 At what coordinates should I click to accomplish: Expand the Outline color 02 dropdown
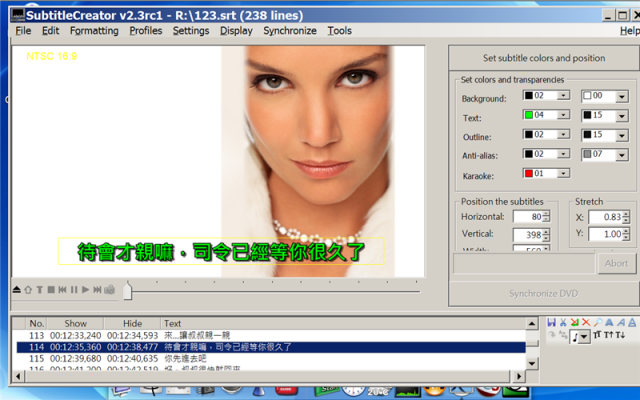(x=563, y=135)
